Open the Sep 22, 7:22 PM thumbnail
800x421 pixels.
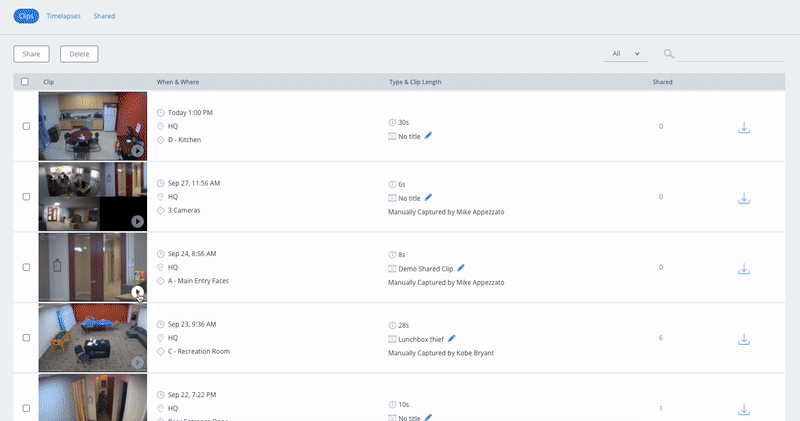(93, 398)
